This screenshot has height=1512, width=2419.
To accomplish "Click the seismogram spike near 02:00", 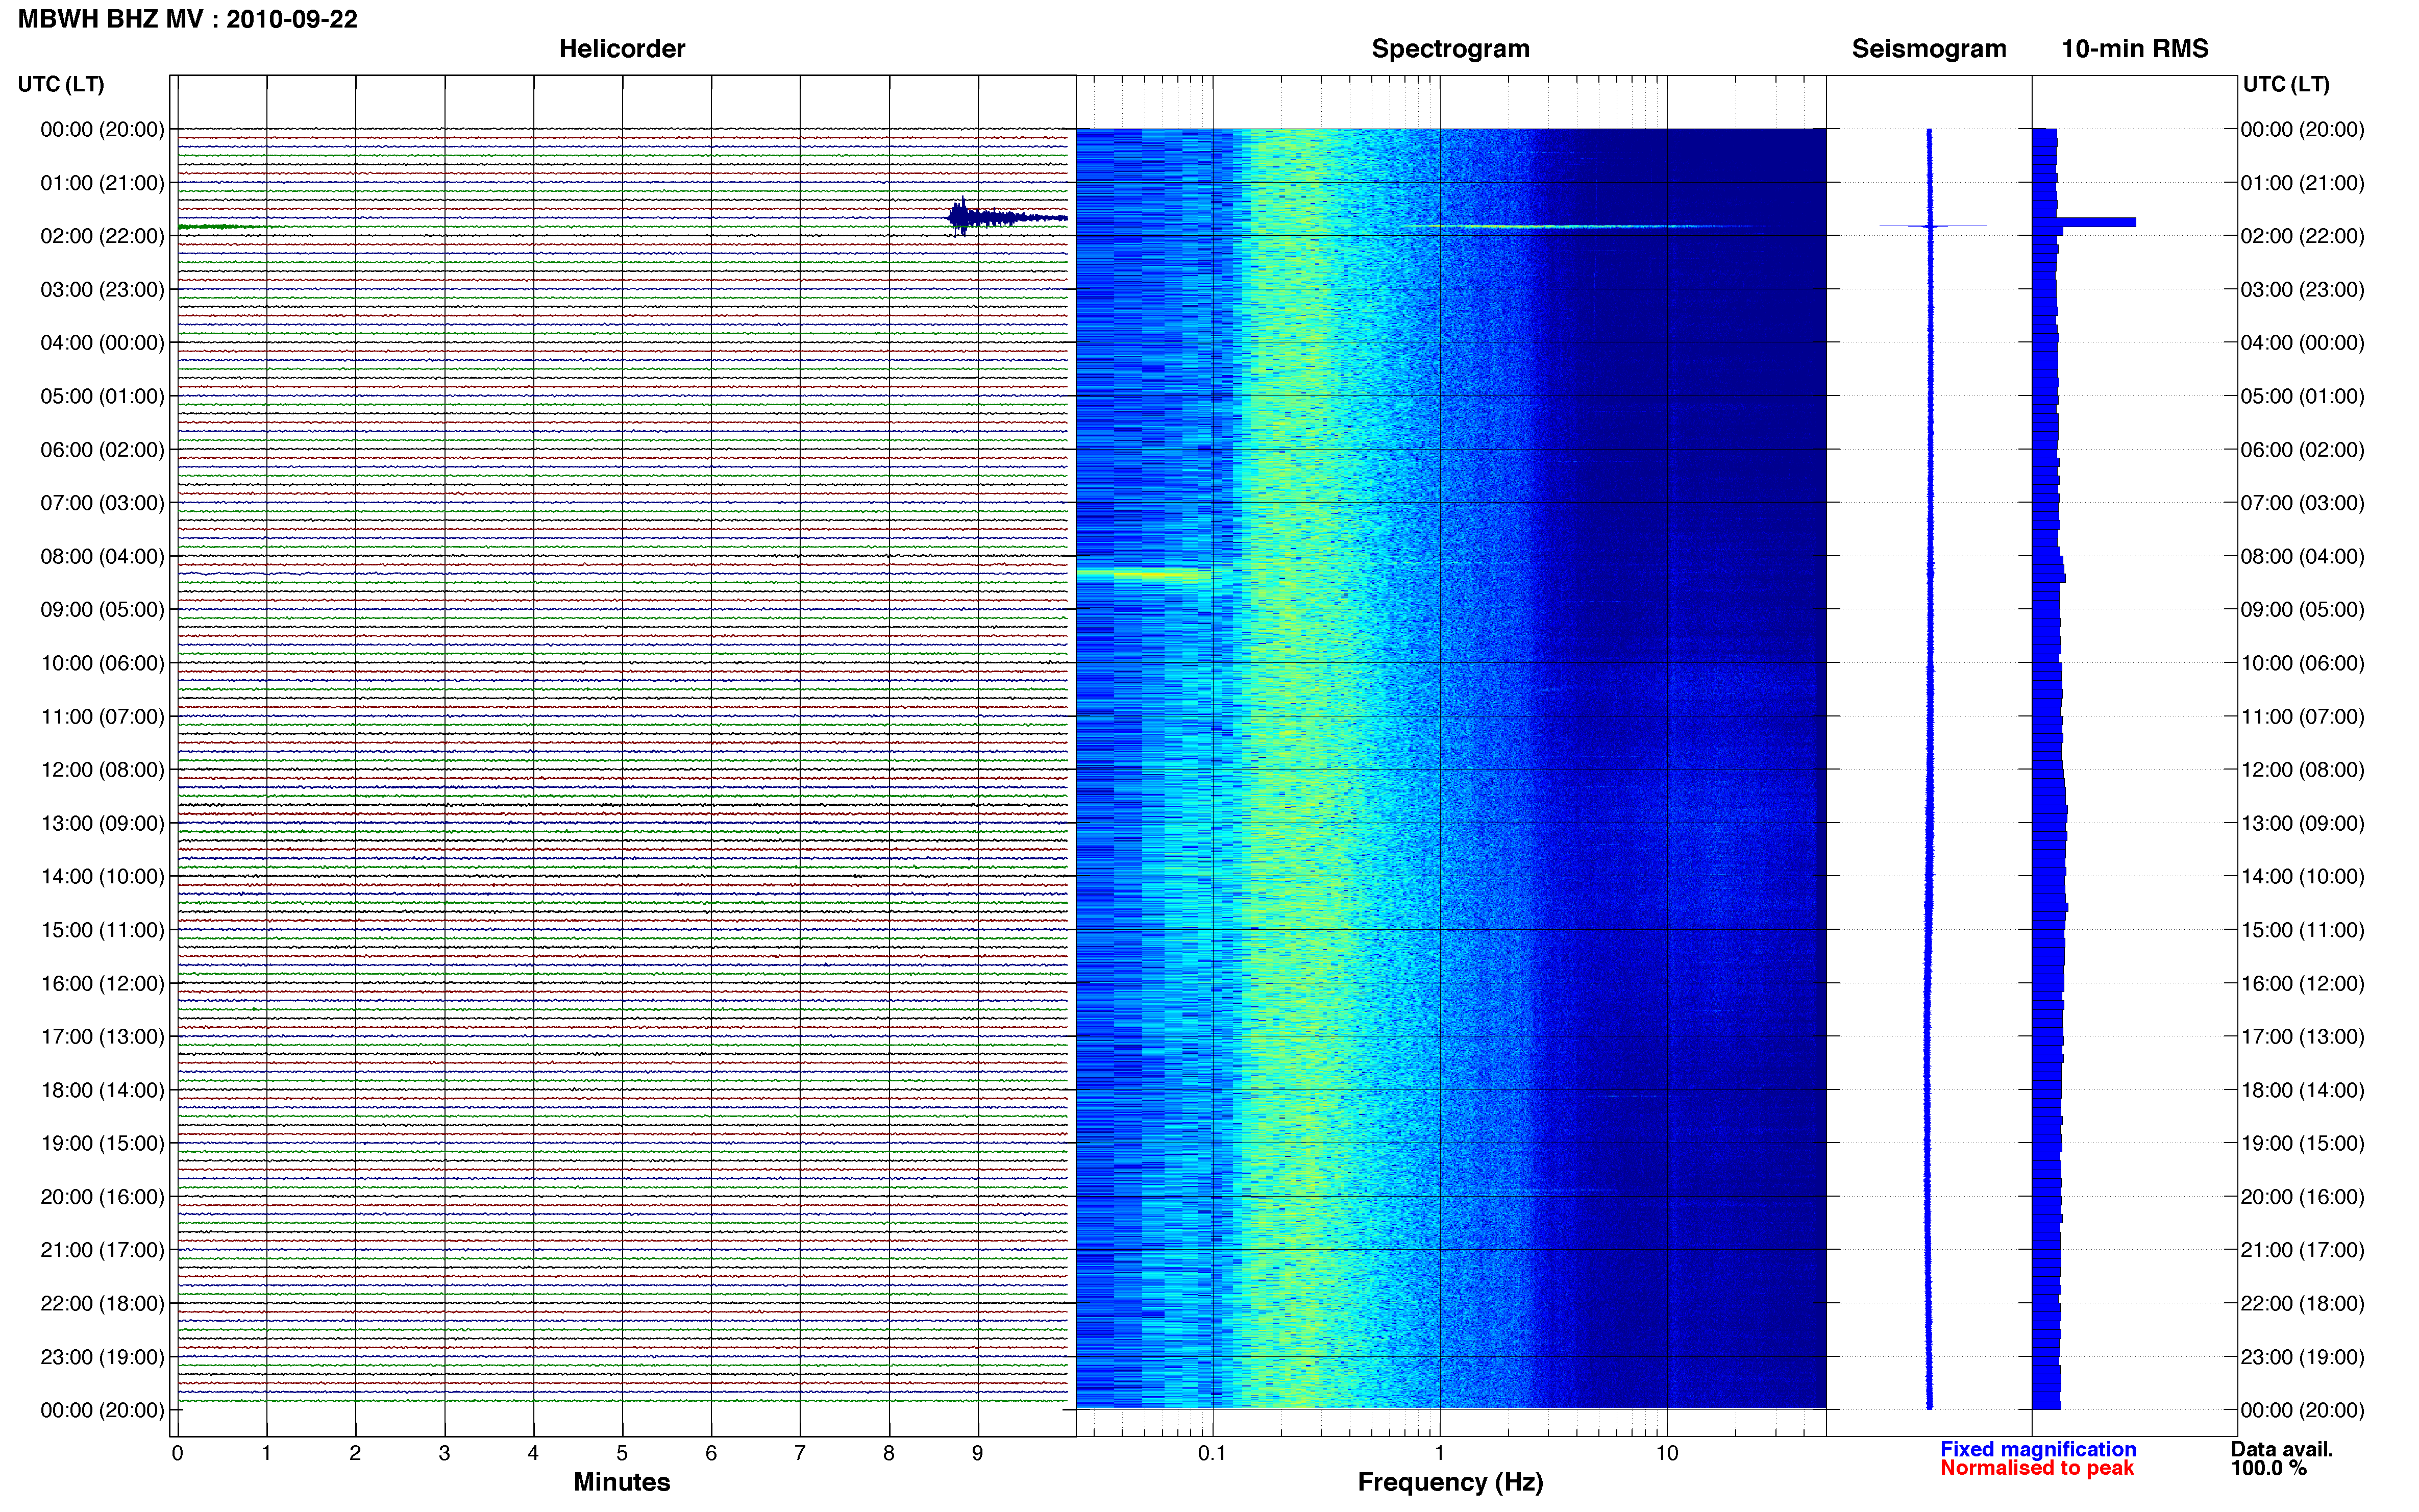I will pos(1932,226).
